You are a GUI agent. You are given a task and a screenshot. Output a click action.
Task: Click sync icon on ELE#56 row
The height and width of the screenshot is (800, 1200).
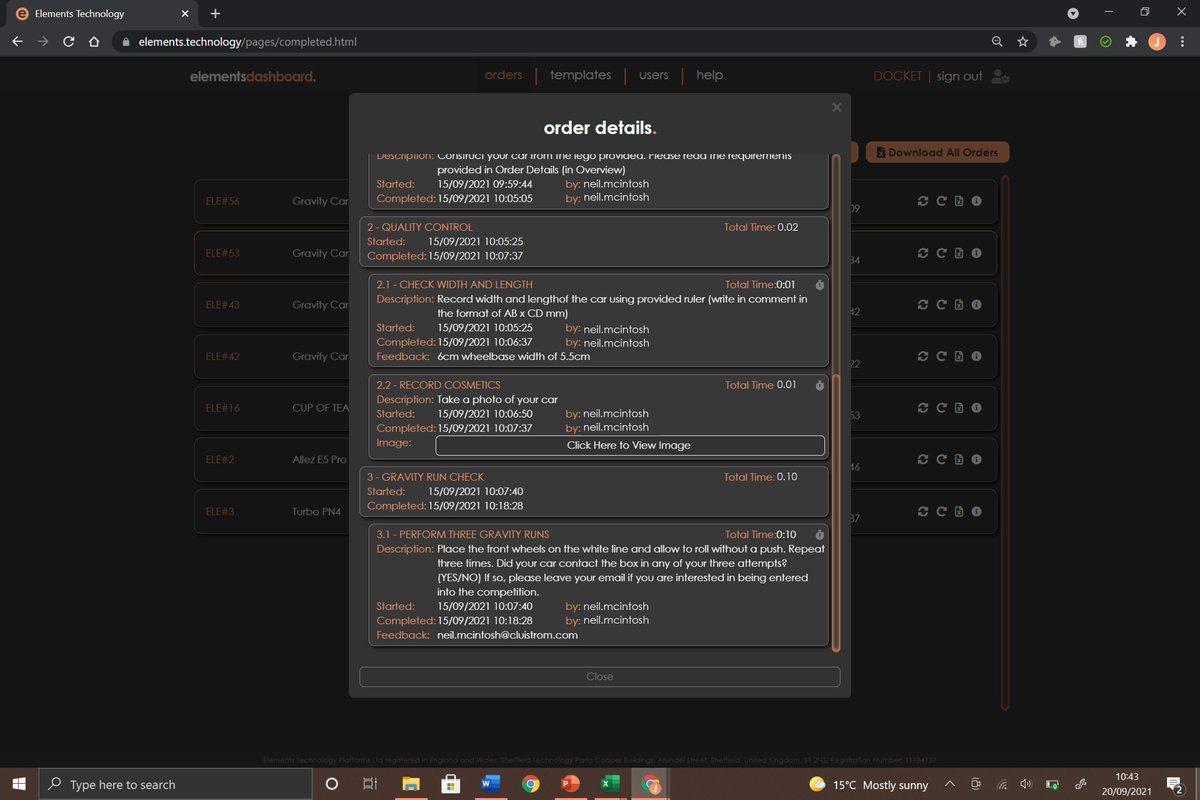click(923, 201)
